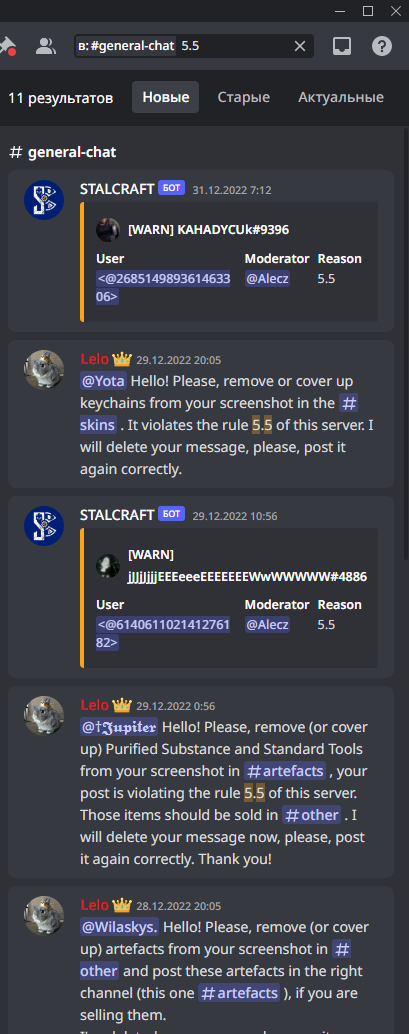Click the @Wilaskys. mention

tap(119, 927)
